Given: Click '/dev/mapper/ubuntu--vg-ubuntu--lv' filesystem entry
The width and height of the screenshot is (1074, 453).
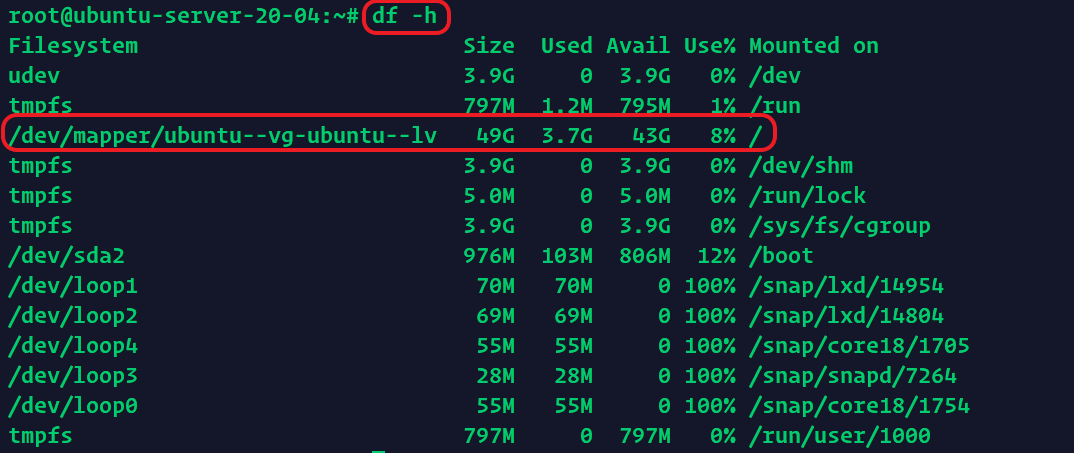Looking at the screenshot, I should (223, 135).
